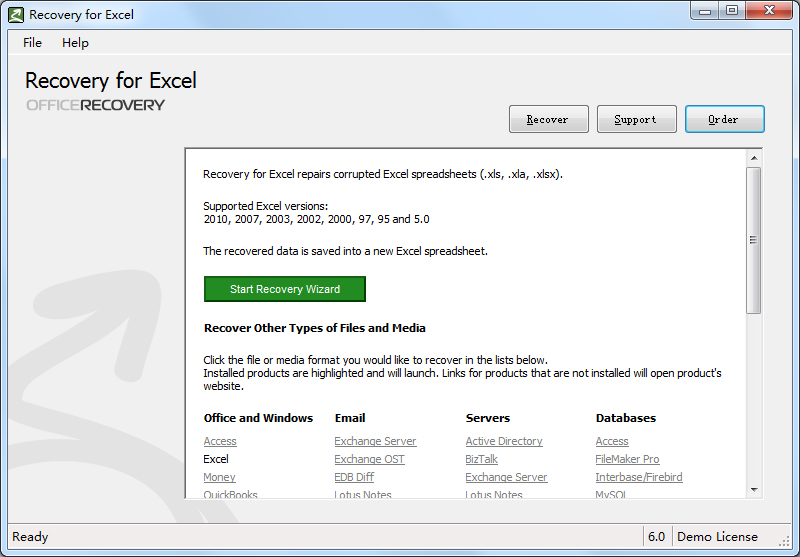
Task: Open the Active Directory link
Action: [504, 441]
